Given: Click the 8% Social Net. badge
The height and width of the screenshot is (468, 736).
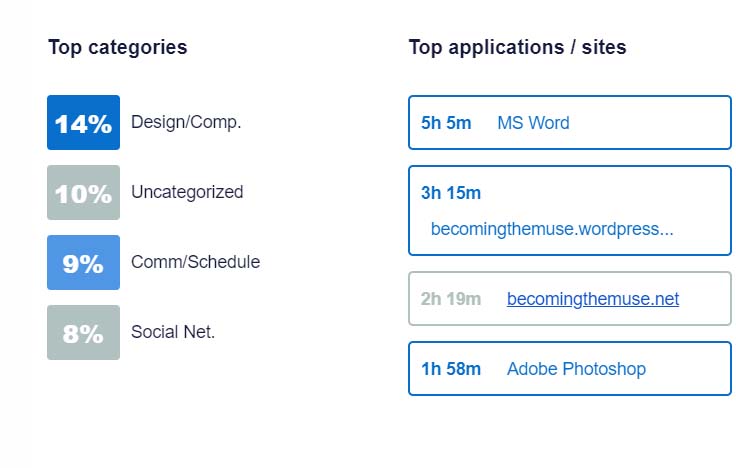Looking at the screenshot, I should pos(83,333).
